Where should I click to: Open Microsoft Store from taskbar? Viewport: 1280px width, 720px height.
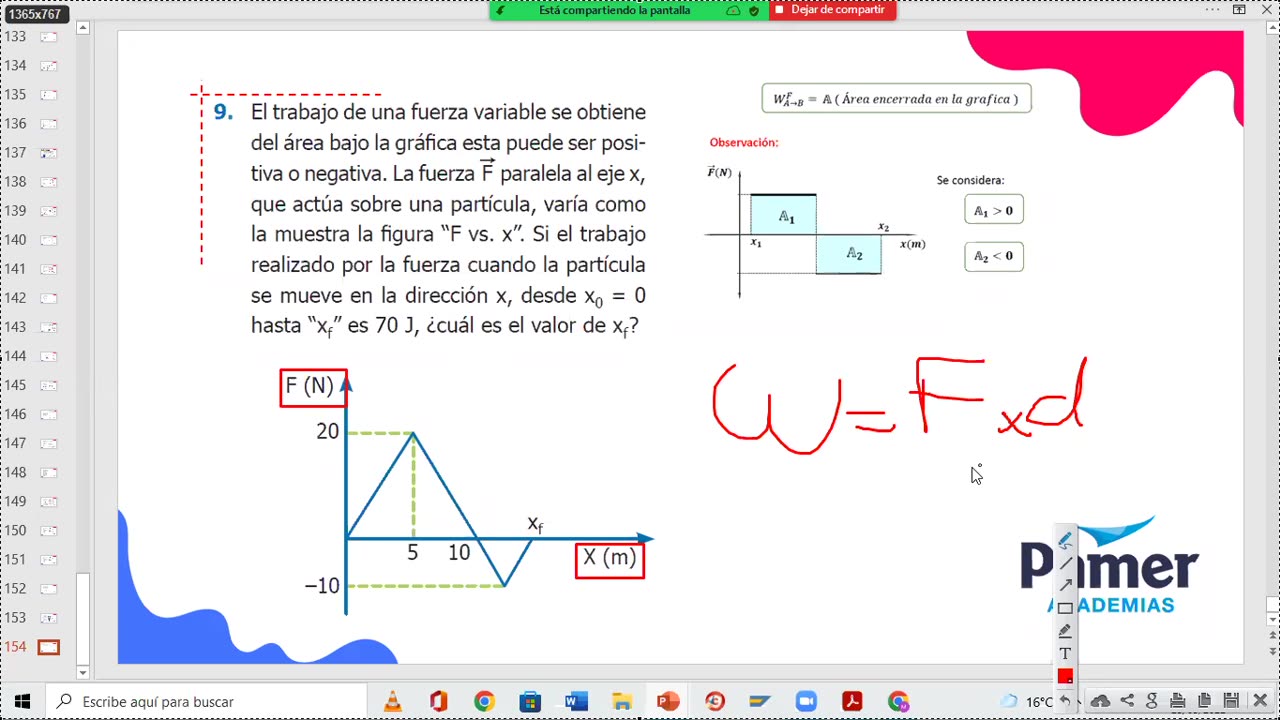click(530, 701)
